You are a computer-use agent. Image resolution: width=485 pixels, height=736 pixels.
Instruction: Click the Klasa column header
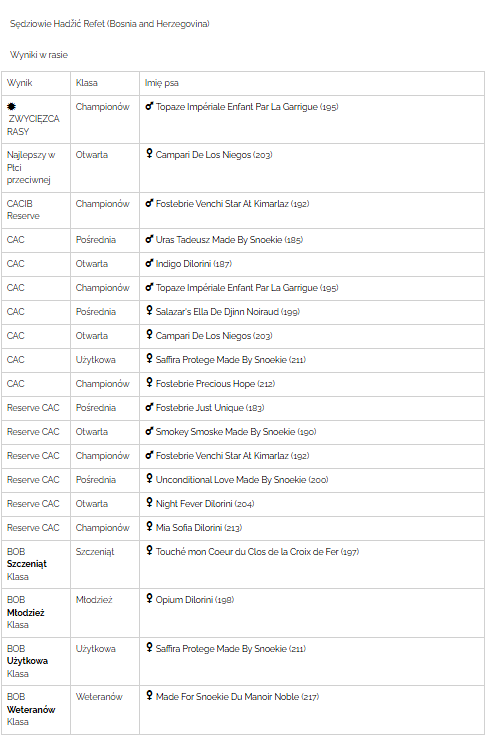tap(86, 83)
